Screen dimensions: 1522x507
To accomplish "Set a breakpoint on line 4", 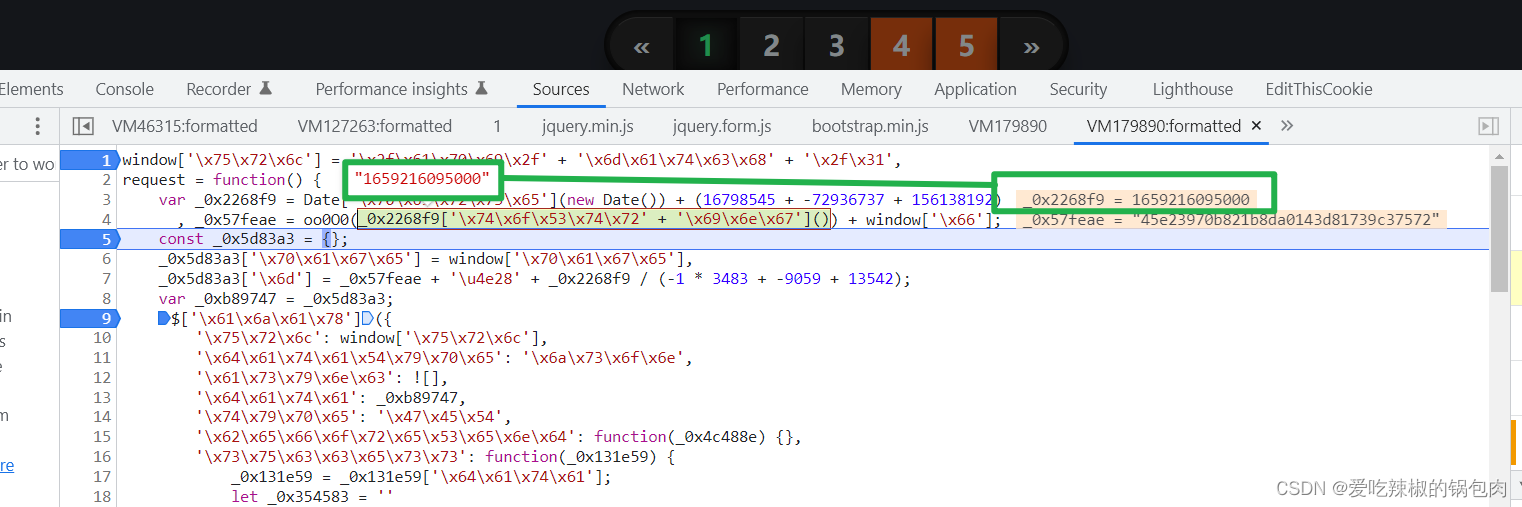I will click(105, 219).
